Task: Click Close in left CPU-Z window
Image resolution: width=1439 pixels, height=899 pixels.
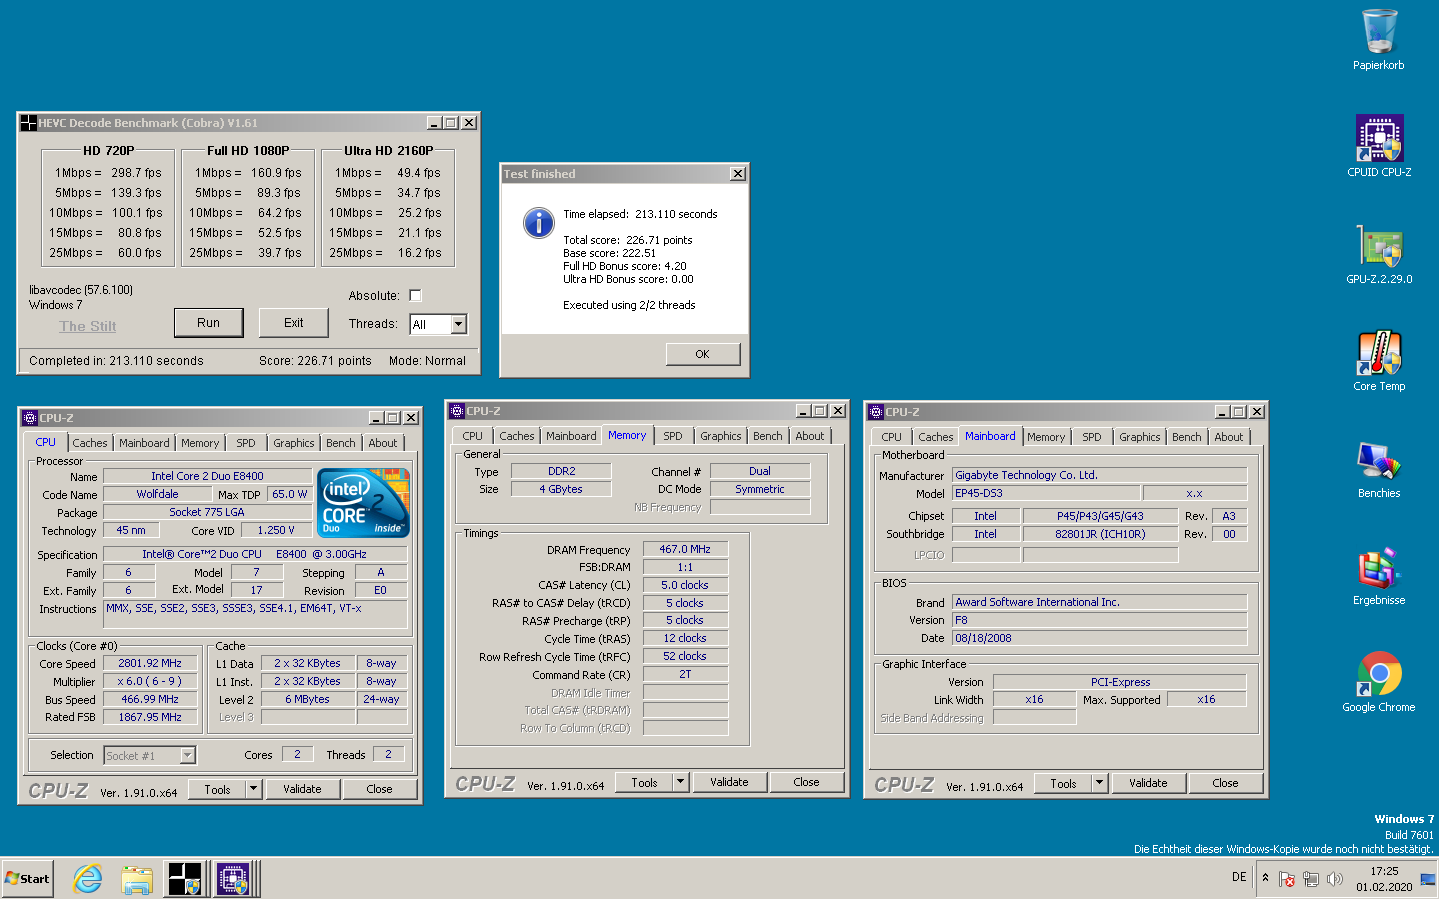Action: click(379, 789)
